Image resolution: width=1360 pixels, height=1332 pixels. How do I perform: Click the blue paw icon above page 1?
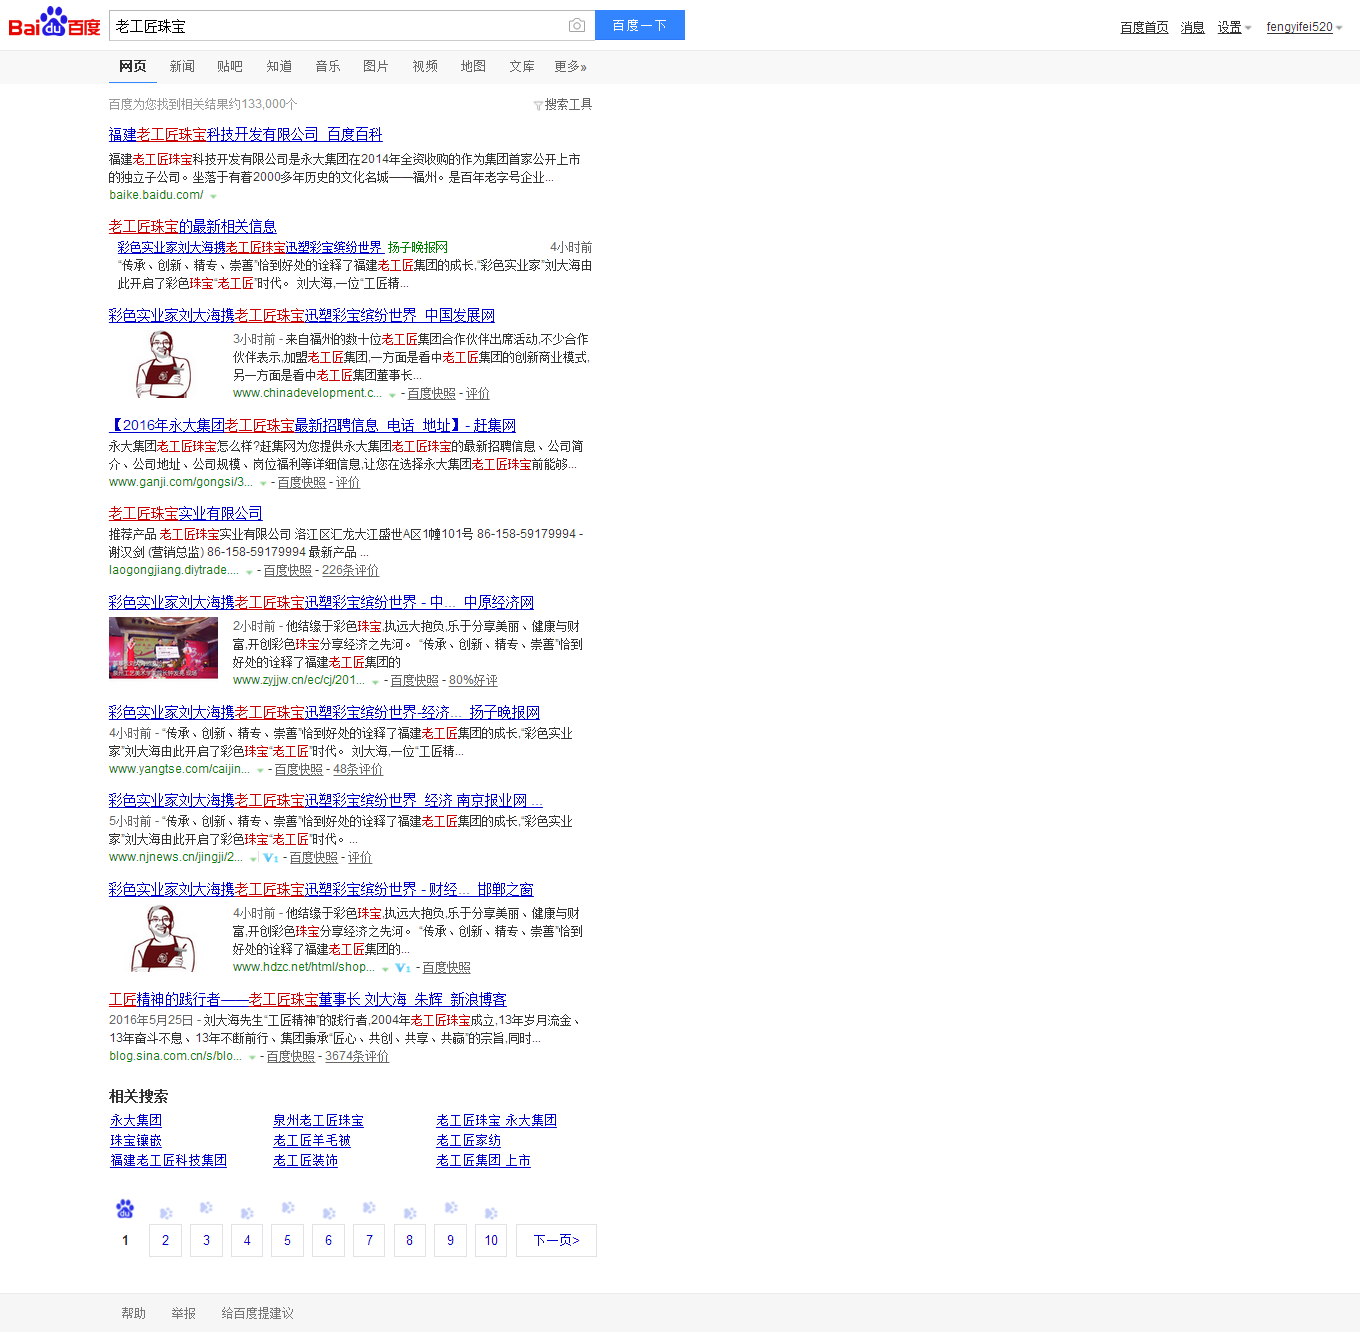(125, 1209)
